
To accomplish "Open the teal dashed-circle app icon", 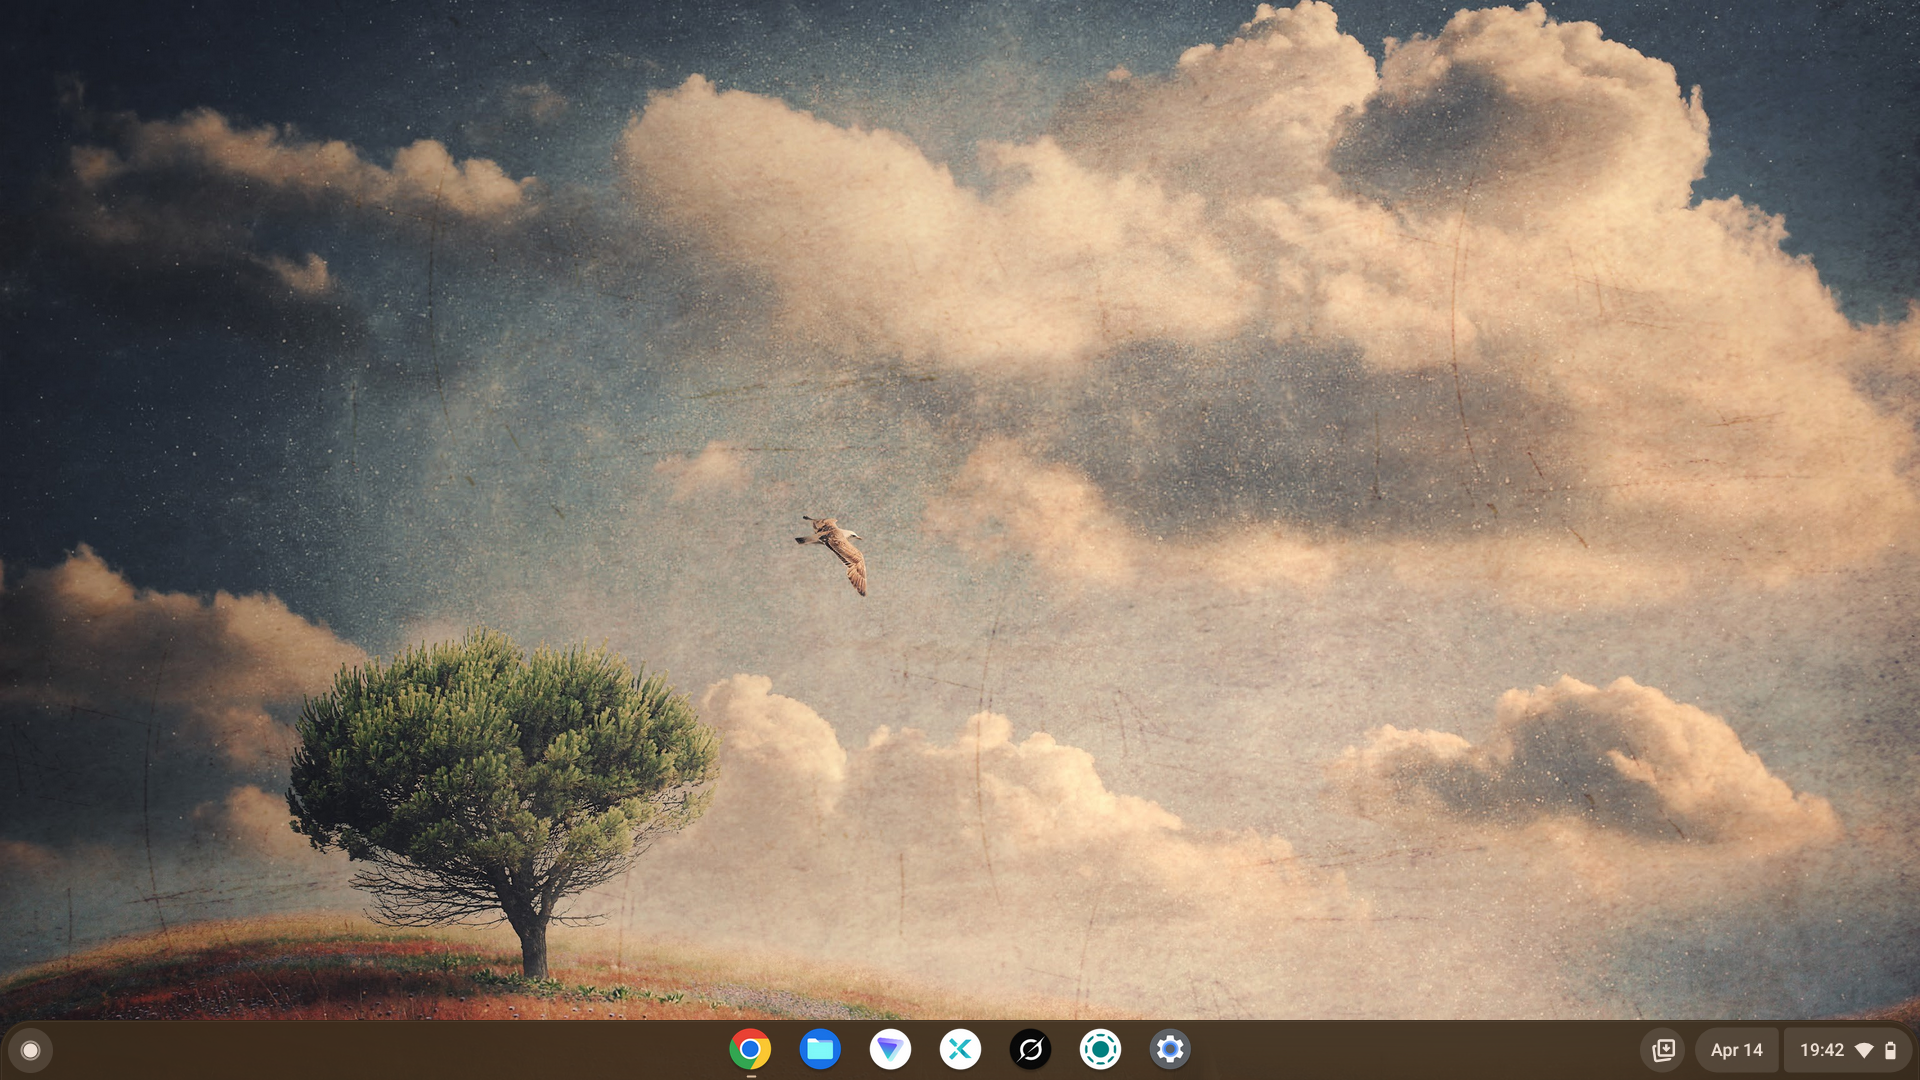I will [x=1100, y=1049].
